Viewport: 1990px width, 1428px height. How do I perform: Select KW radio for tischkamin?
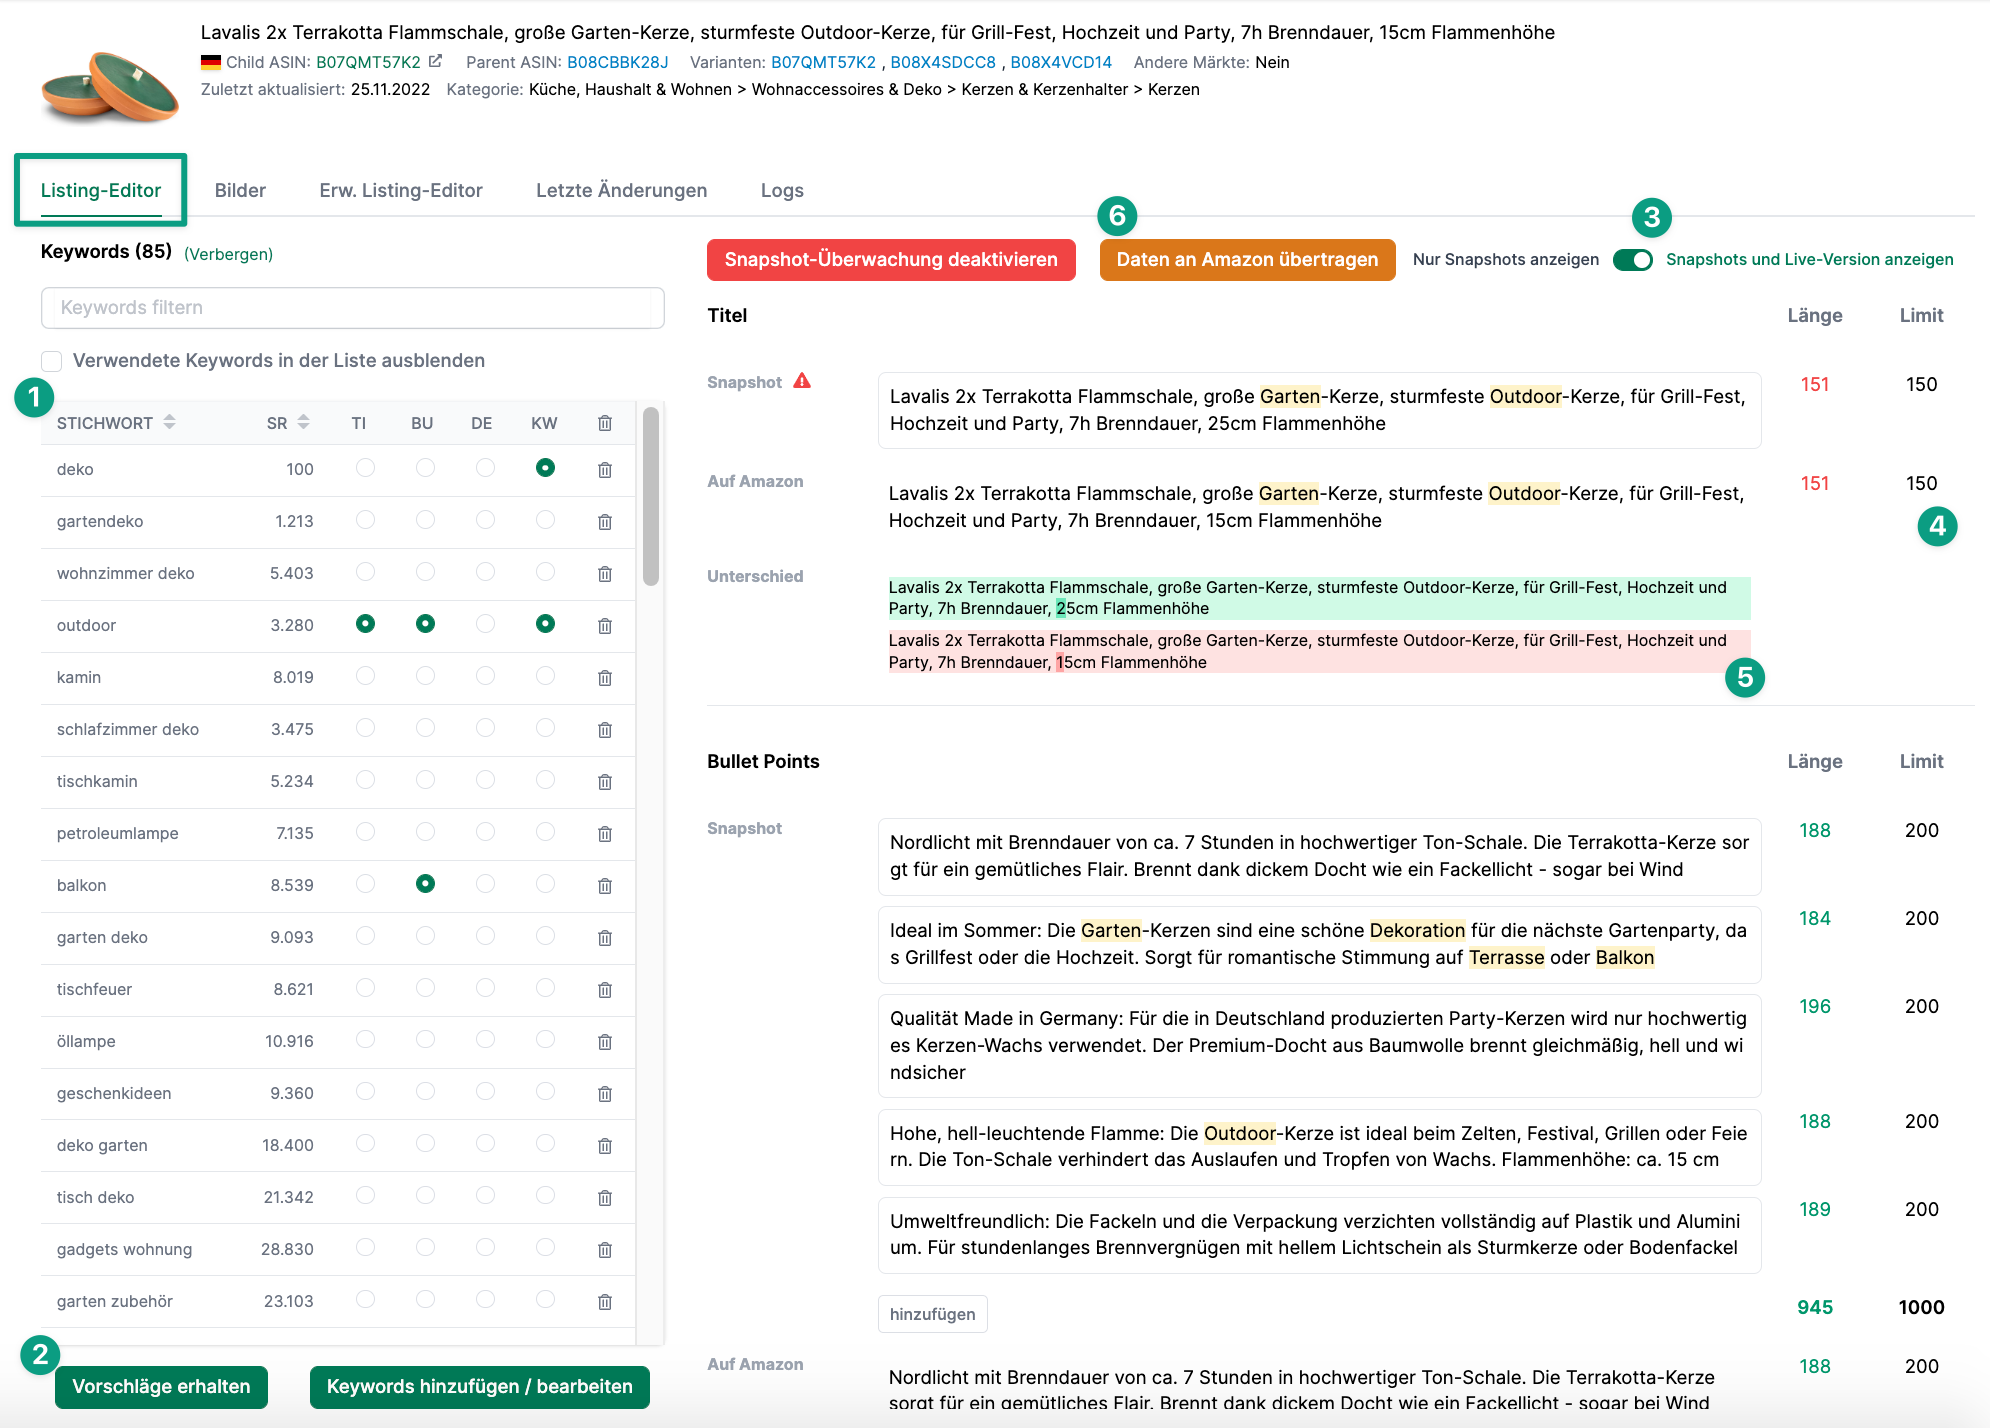(545, 780)
